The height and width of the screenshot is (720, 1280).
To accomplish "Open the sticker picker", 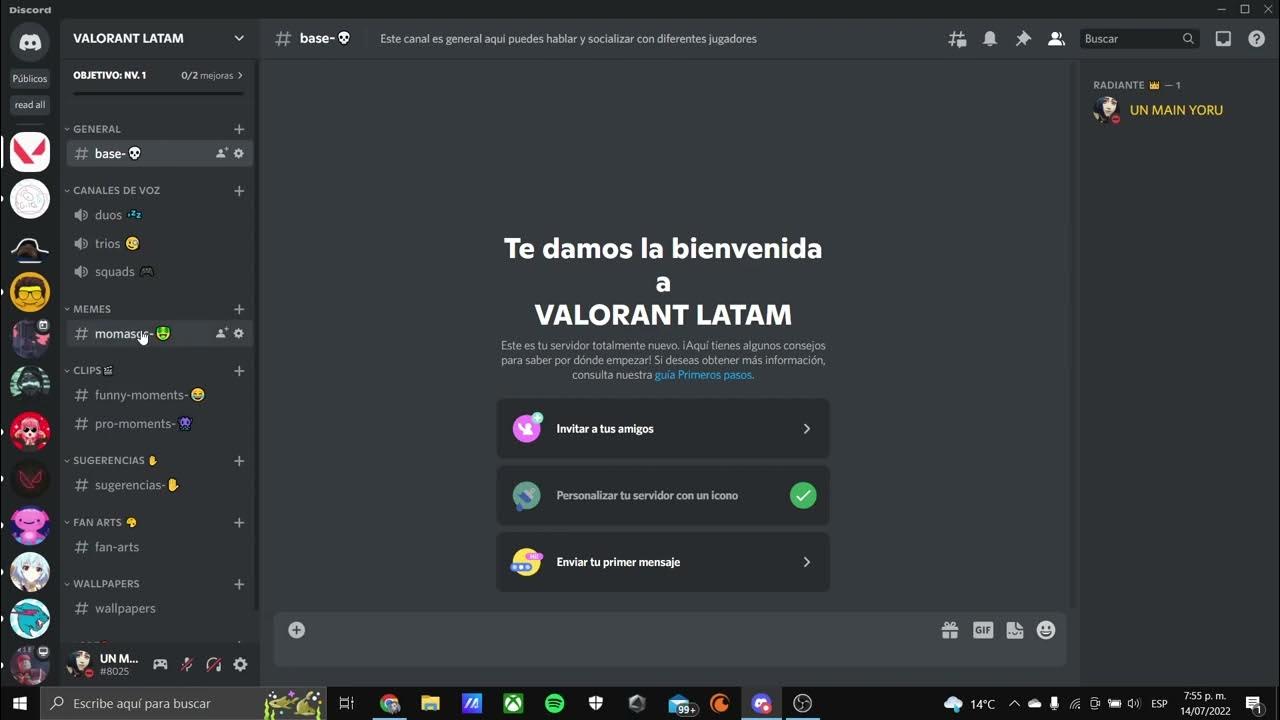I will (x=1015, y=630).
